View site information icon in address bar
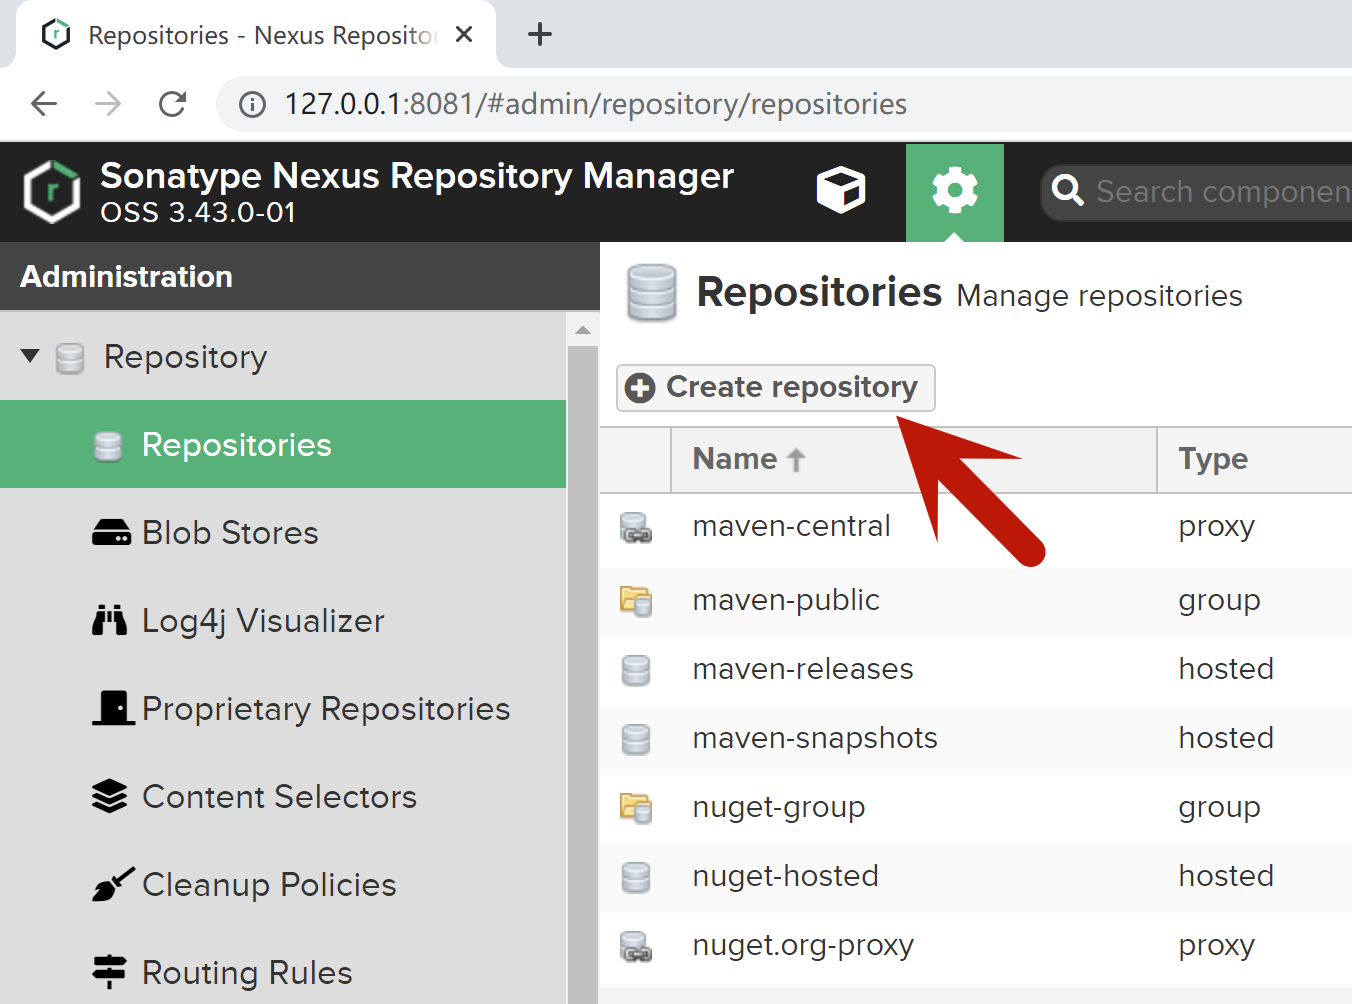Screen dimensions: 1352x1004 tap(253, 104)
